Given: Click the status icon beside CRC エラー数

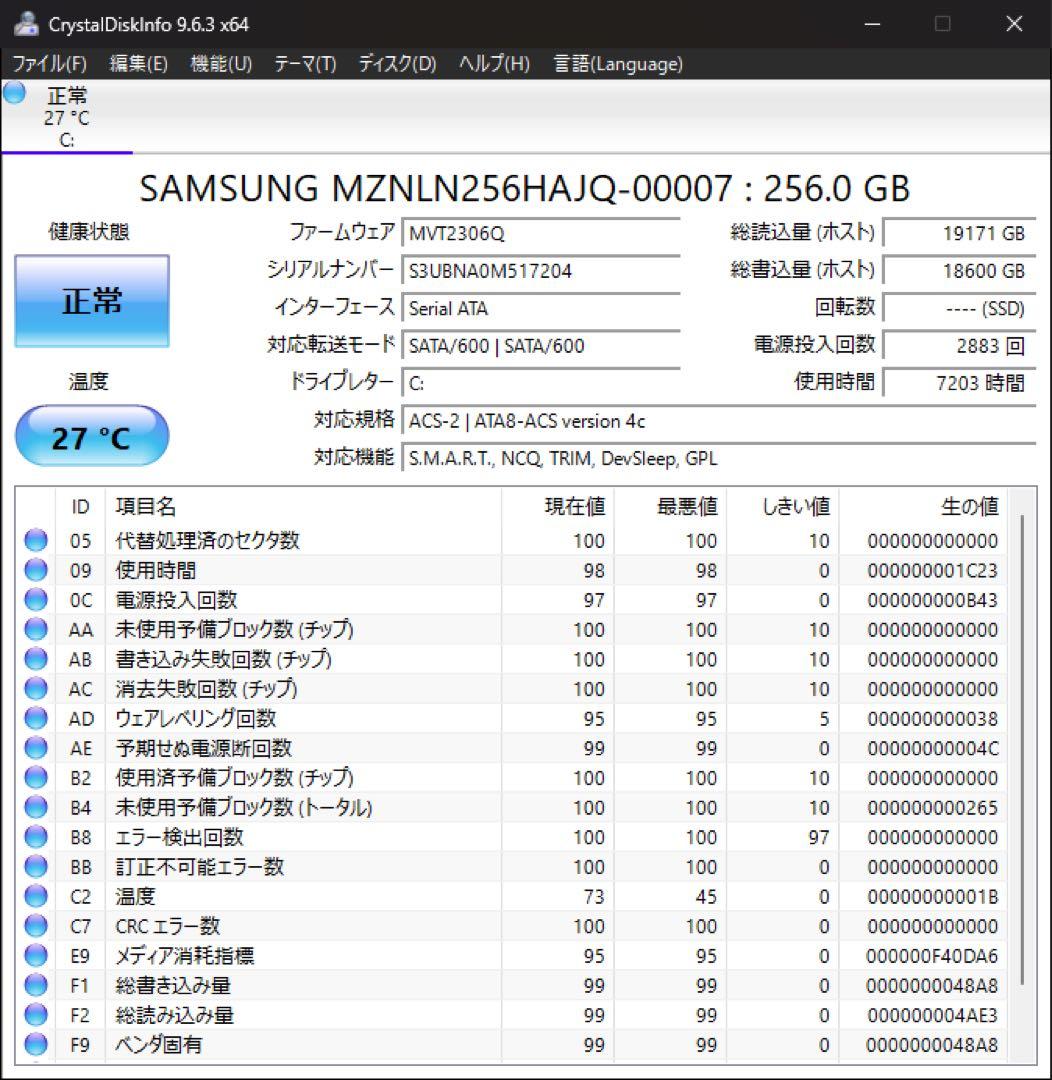Looking at the screenshot, I should click(35, 926).
